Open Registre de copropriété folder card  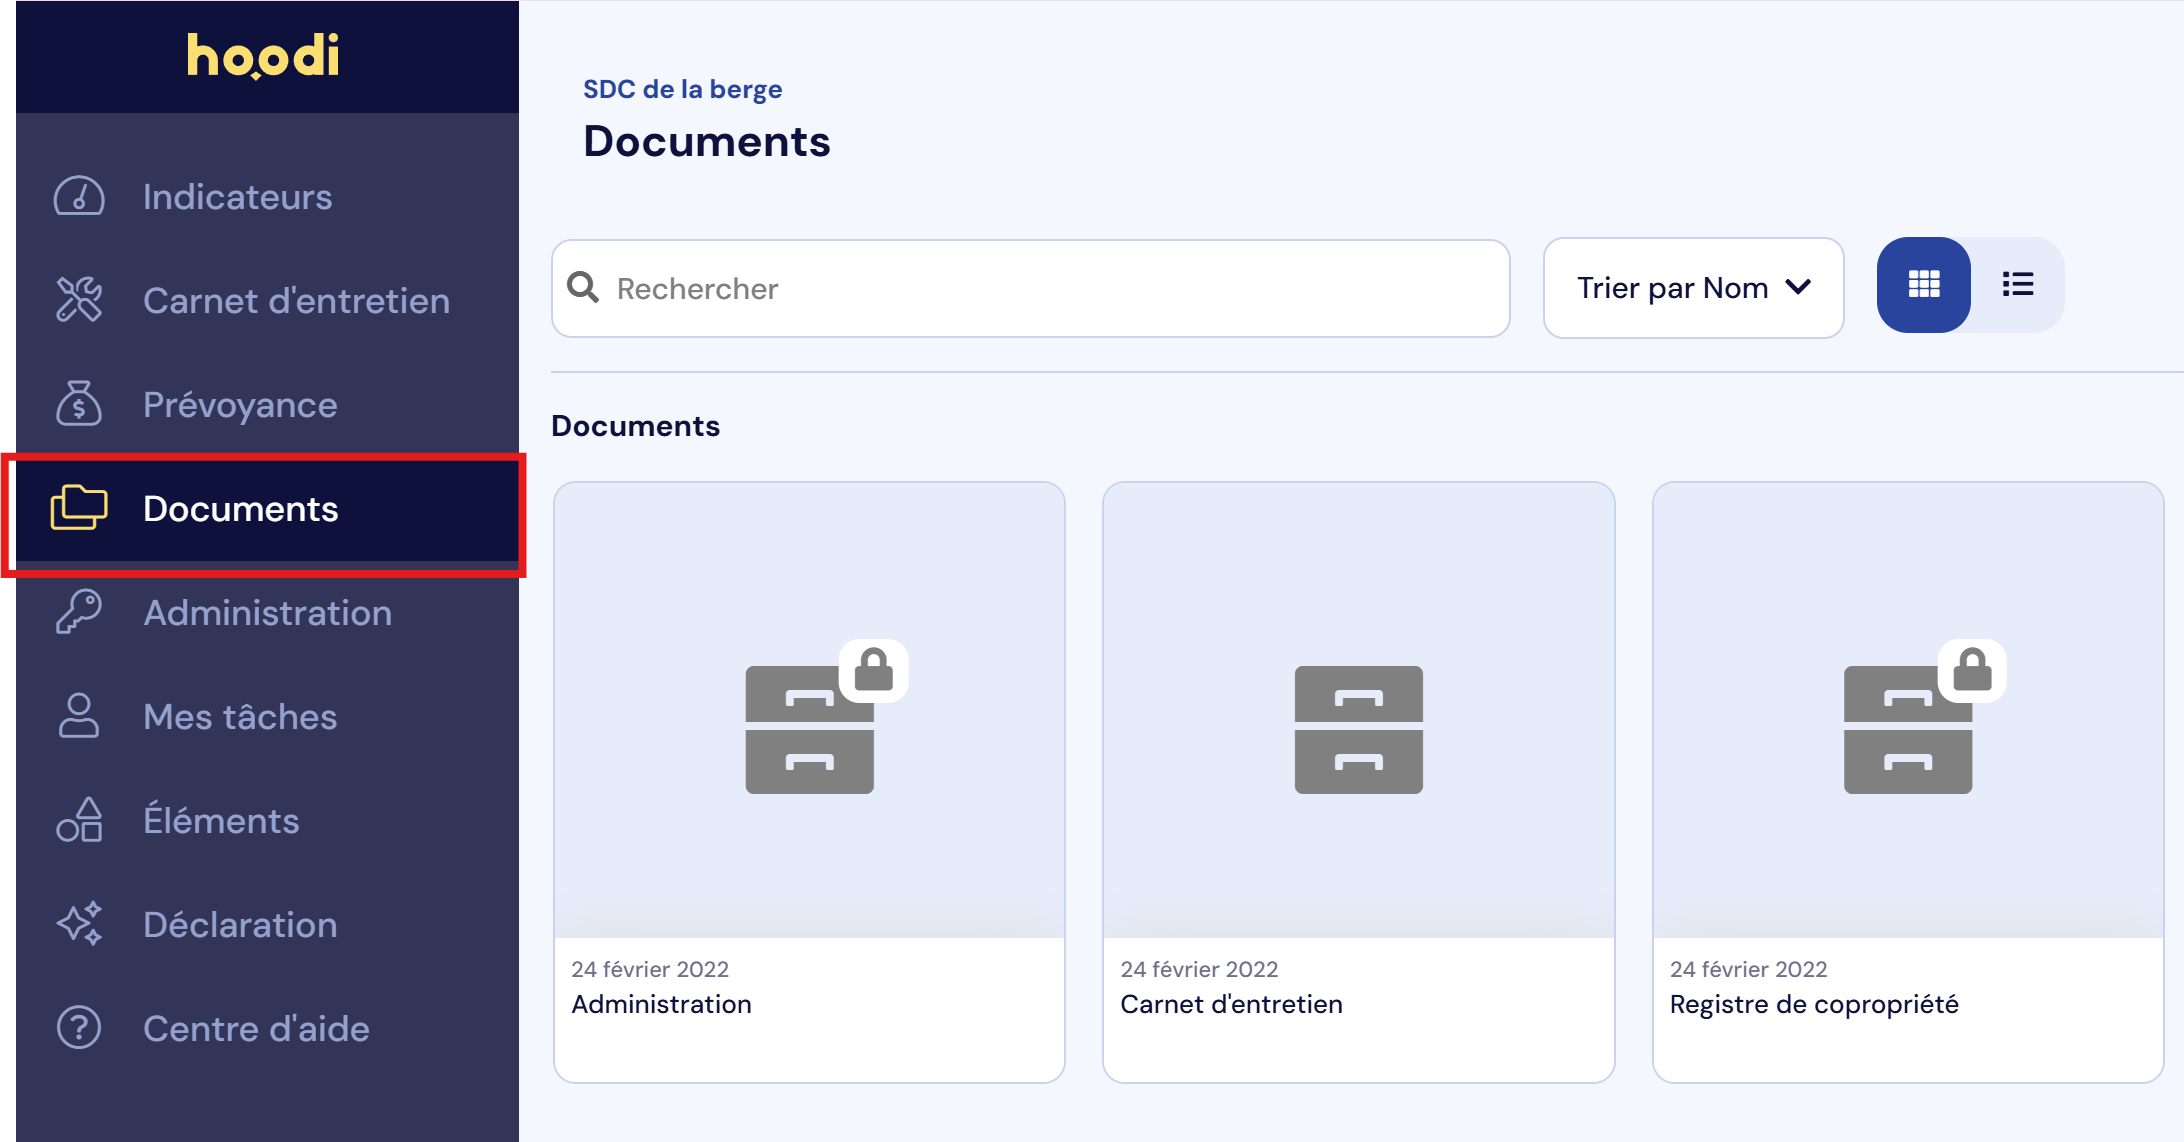pos(1907,780)
